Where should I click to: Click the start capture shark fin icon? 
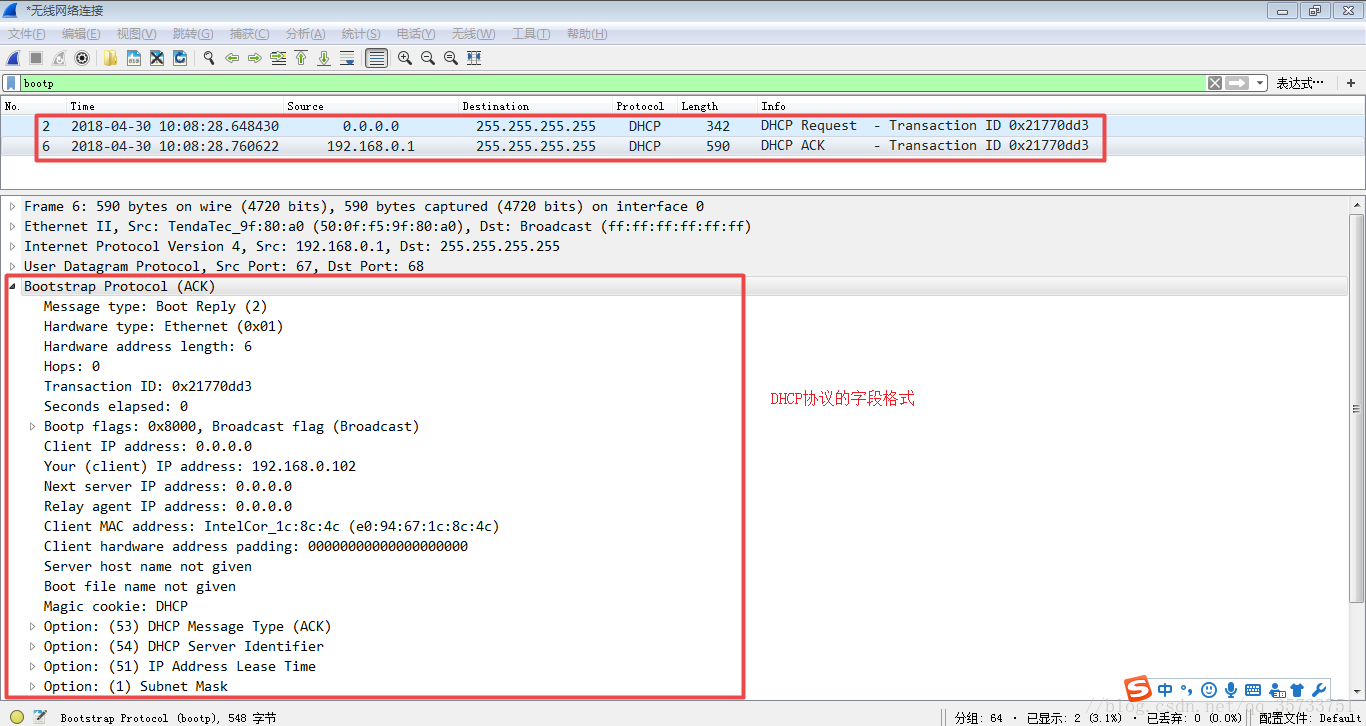[x=13, y=58]
